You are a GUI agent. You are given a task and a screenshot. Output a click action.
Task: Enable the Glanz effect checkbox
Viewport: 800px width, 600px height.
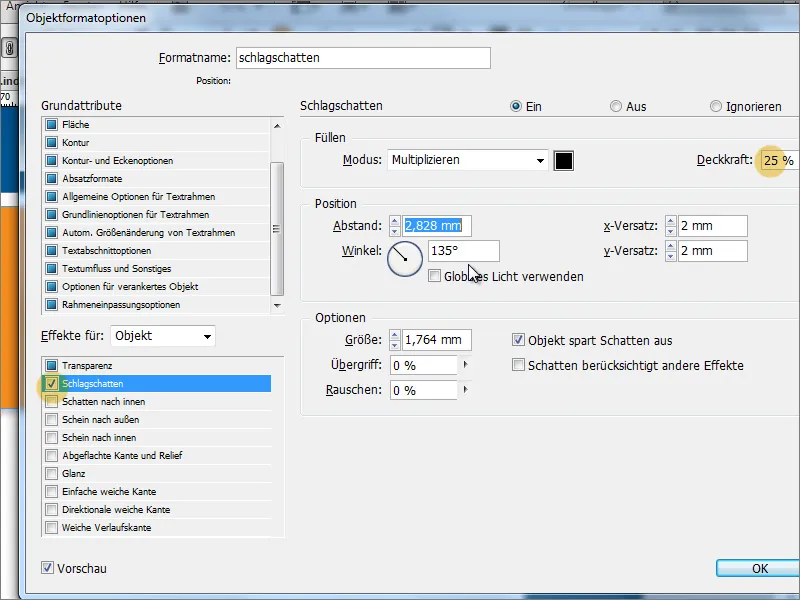(x=52, y=473)
